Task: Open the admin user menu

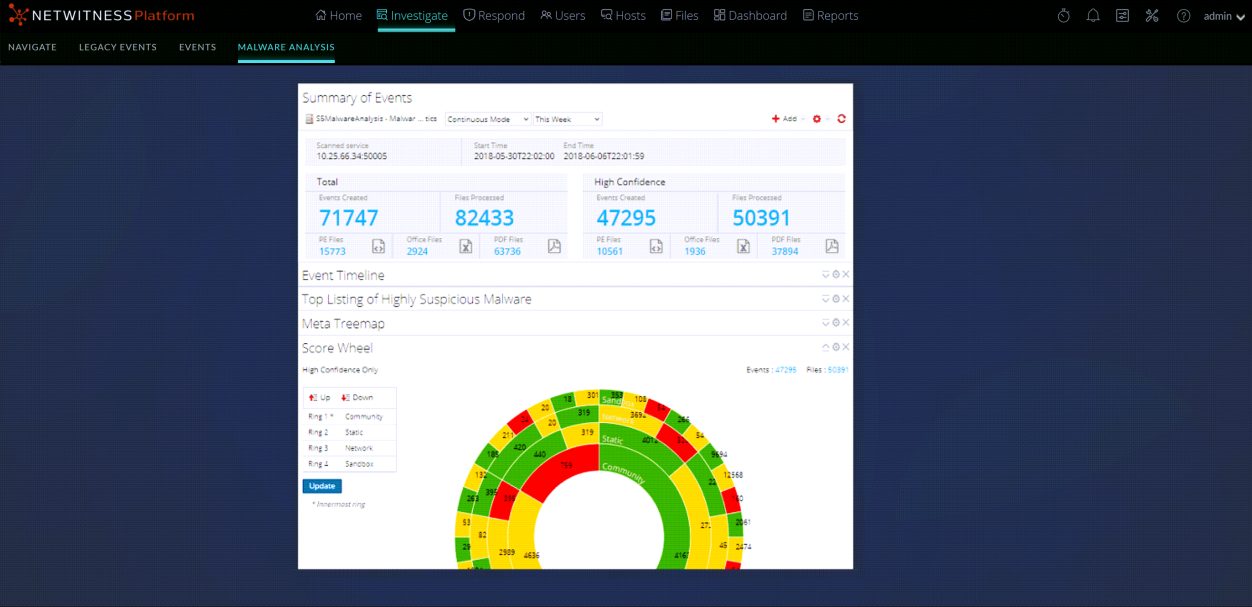Action: [x=1224, y=16]
